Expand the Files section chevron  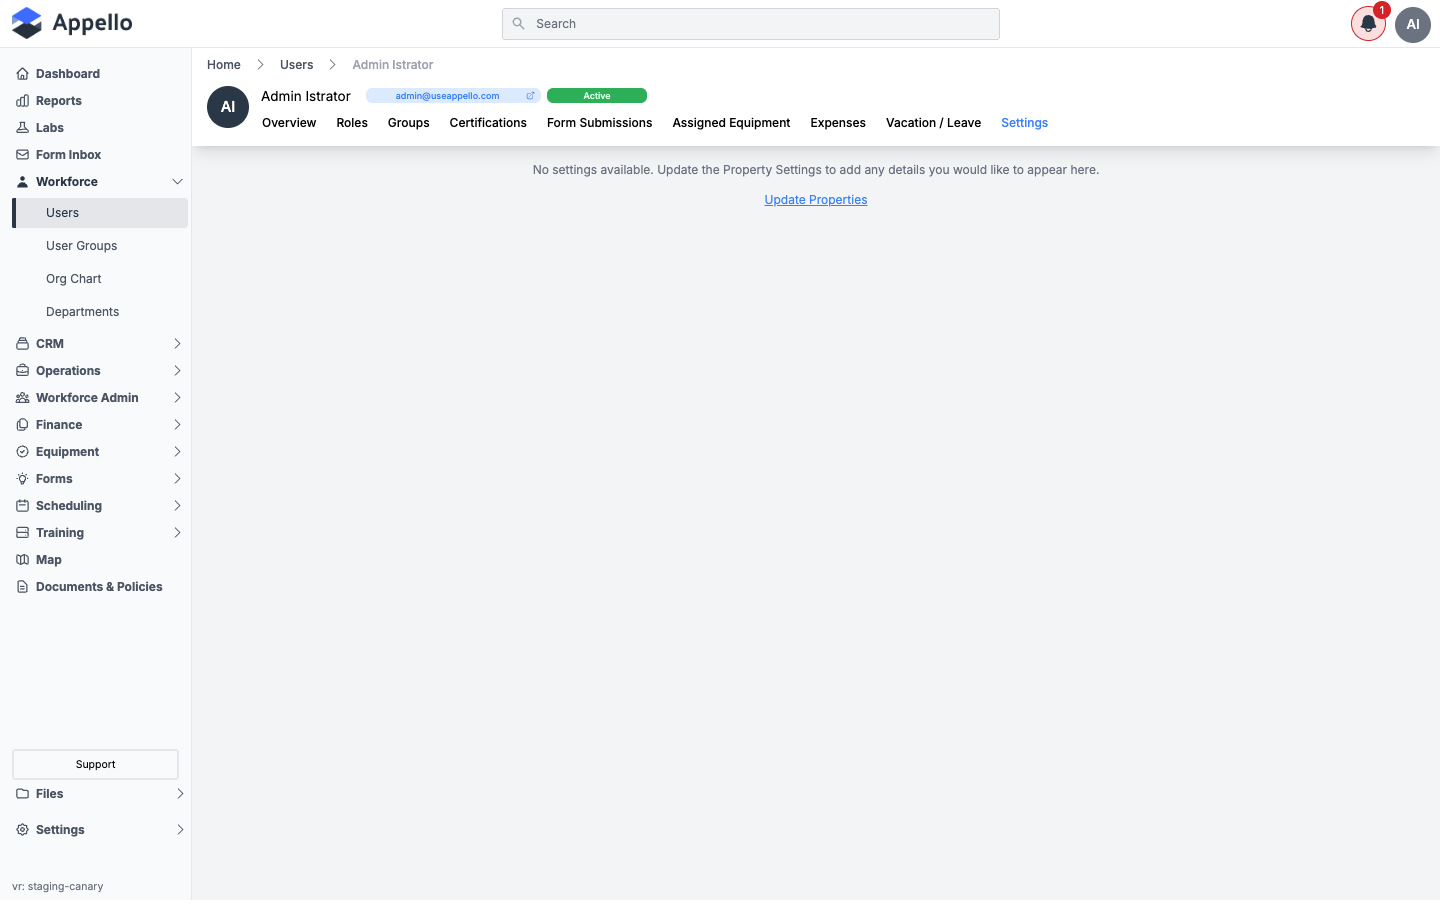point(180,794)
